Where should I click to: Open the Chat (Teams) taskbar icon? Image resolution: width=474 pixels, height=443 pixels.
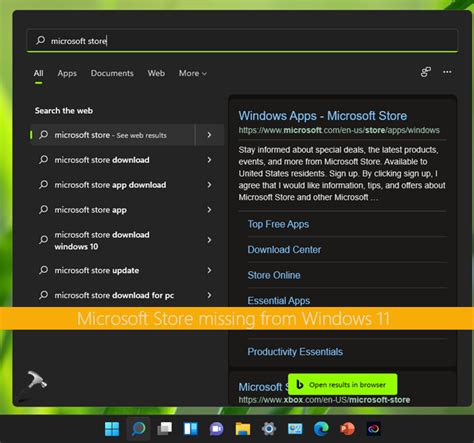pos(217,429)
